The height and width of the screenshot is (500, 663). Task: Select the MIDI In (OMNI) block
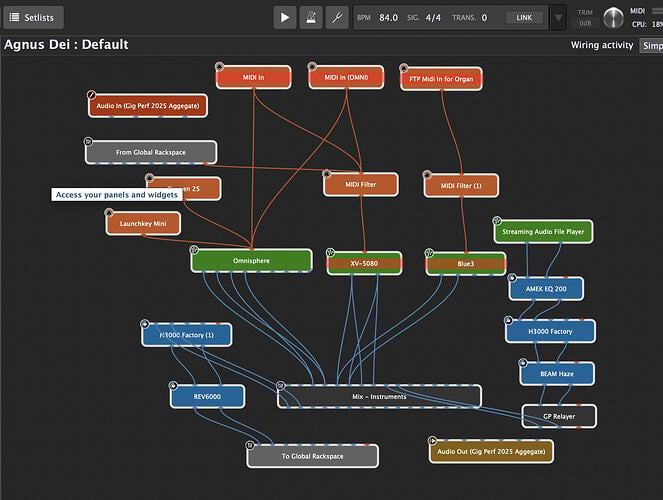[346, 77]
